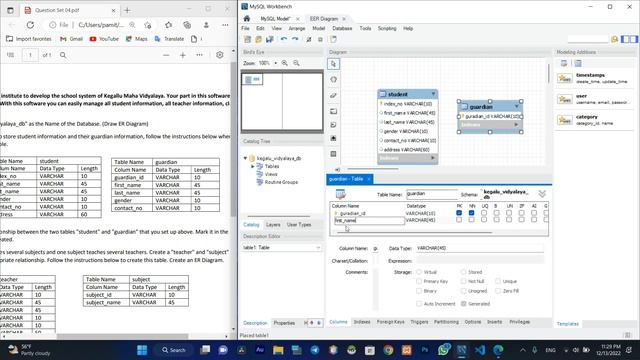
Task: Click the YouTube favorite link in Edge
Action: [x=104, y=39]
